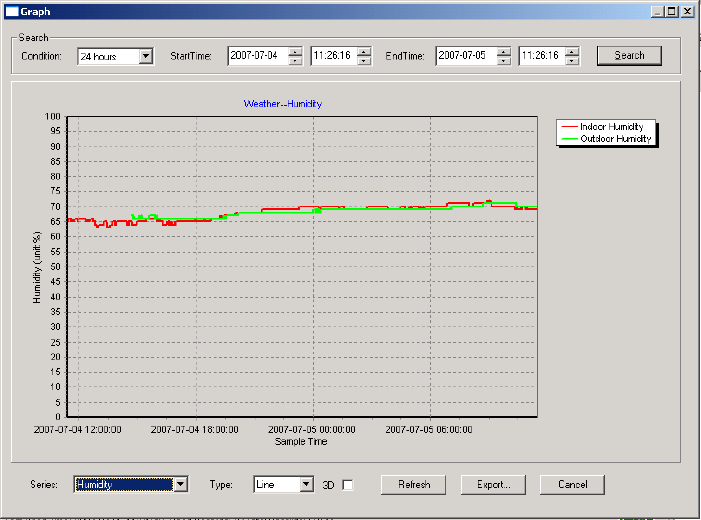Viewport: 701px width, 520px height.
Task: Click the x-axis label 2007-07-05 00:00:00
Action: tap(312, 430)
